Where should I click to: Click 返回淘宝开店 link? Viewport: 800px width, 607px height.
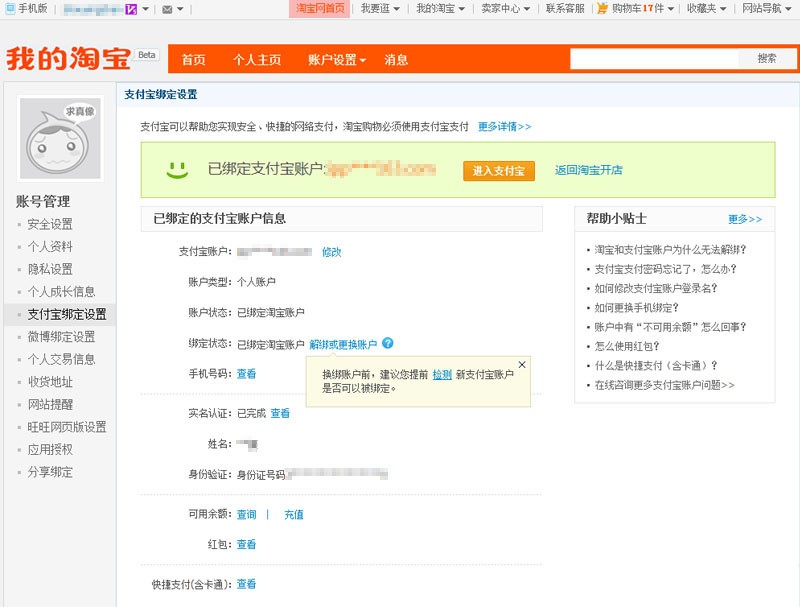[x=588, y=170]
